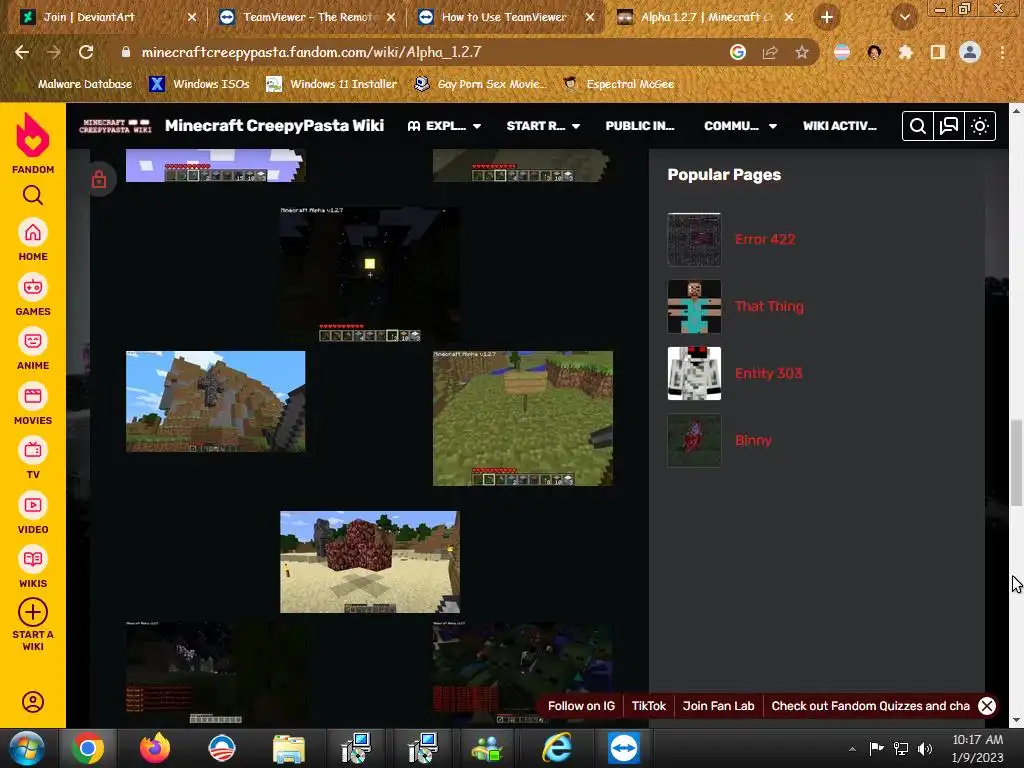
Task: Open Espectral McGee bookmark
Action: [619, 84]
